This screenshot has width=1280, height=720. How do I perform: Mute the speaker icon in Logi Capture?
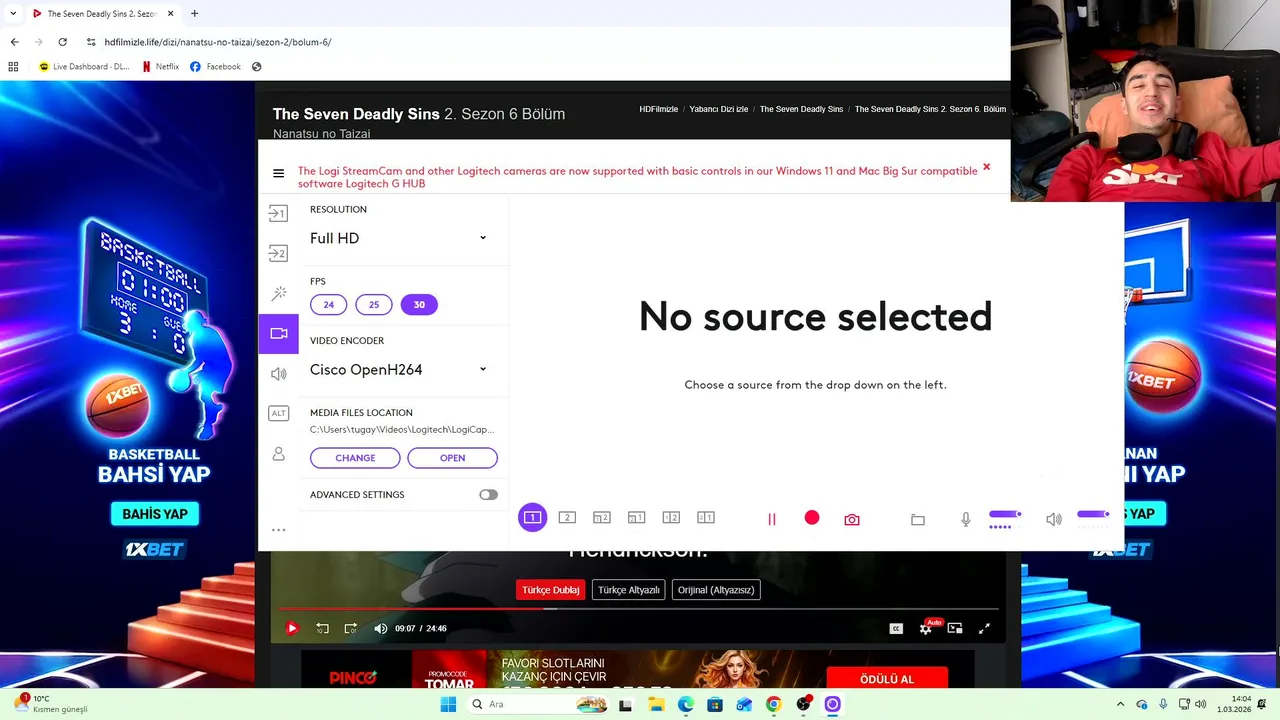coord(1054,519)
